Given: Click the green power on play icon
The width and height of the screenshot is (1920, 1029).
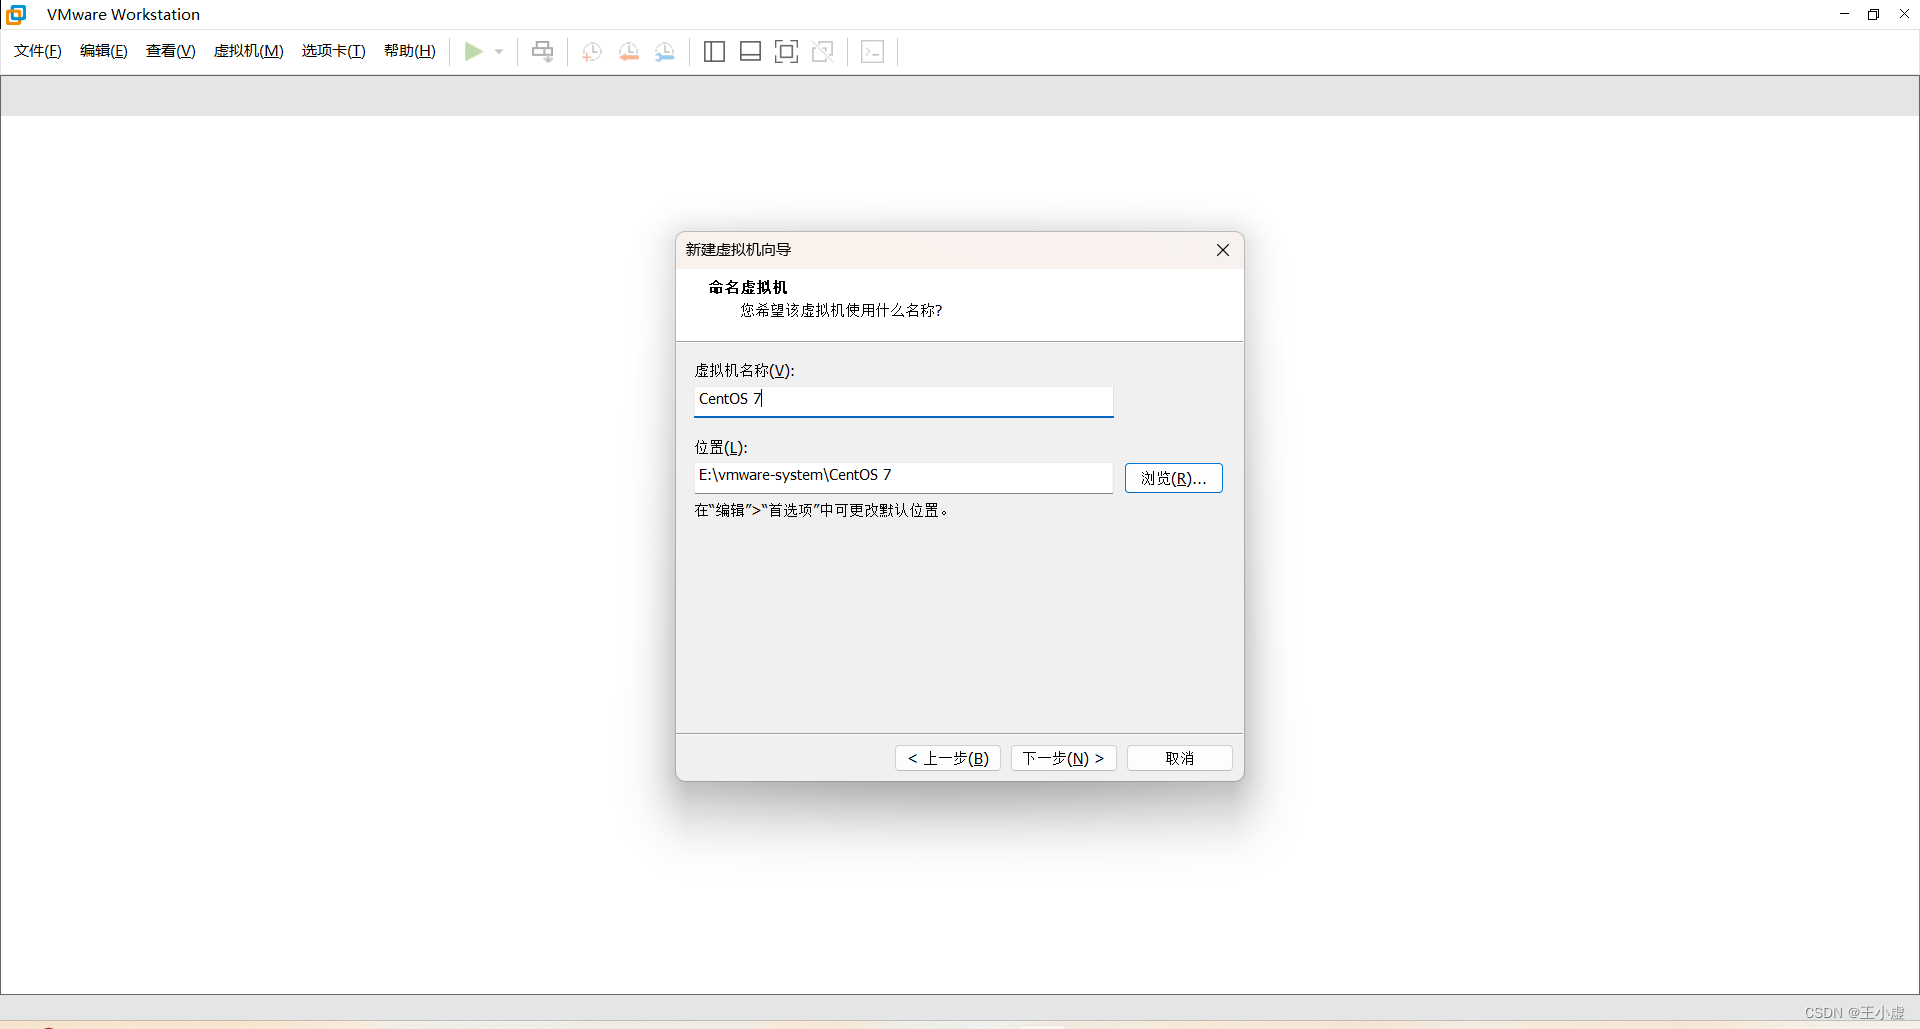Looking at the screenshot, I should point(474,51).
